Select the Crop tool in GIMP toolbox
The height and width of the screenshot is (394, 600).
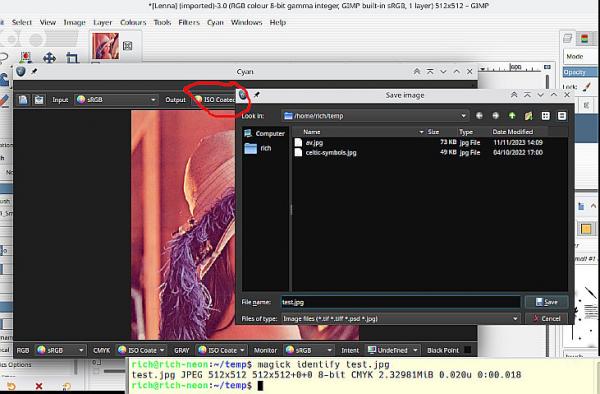[x=72, y=58]
